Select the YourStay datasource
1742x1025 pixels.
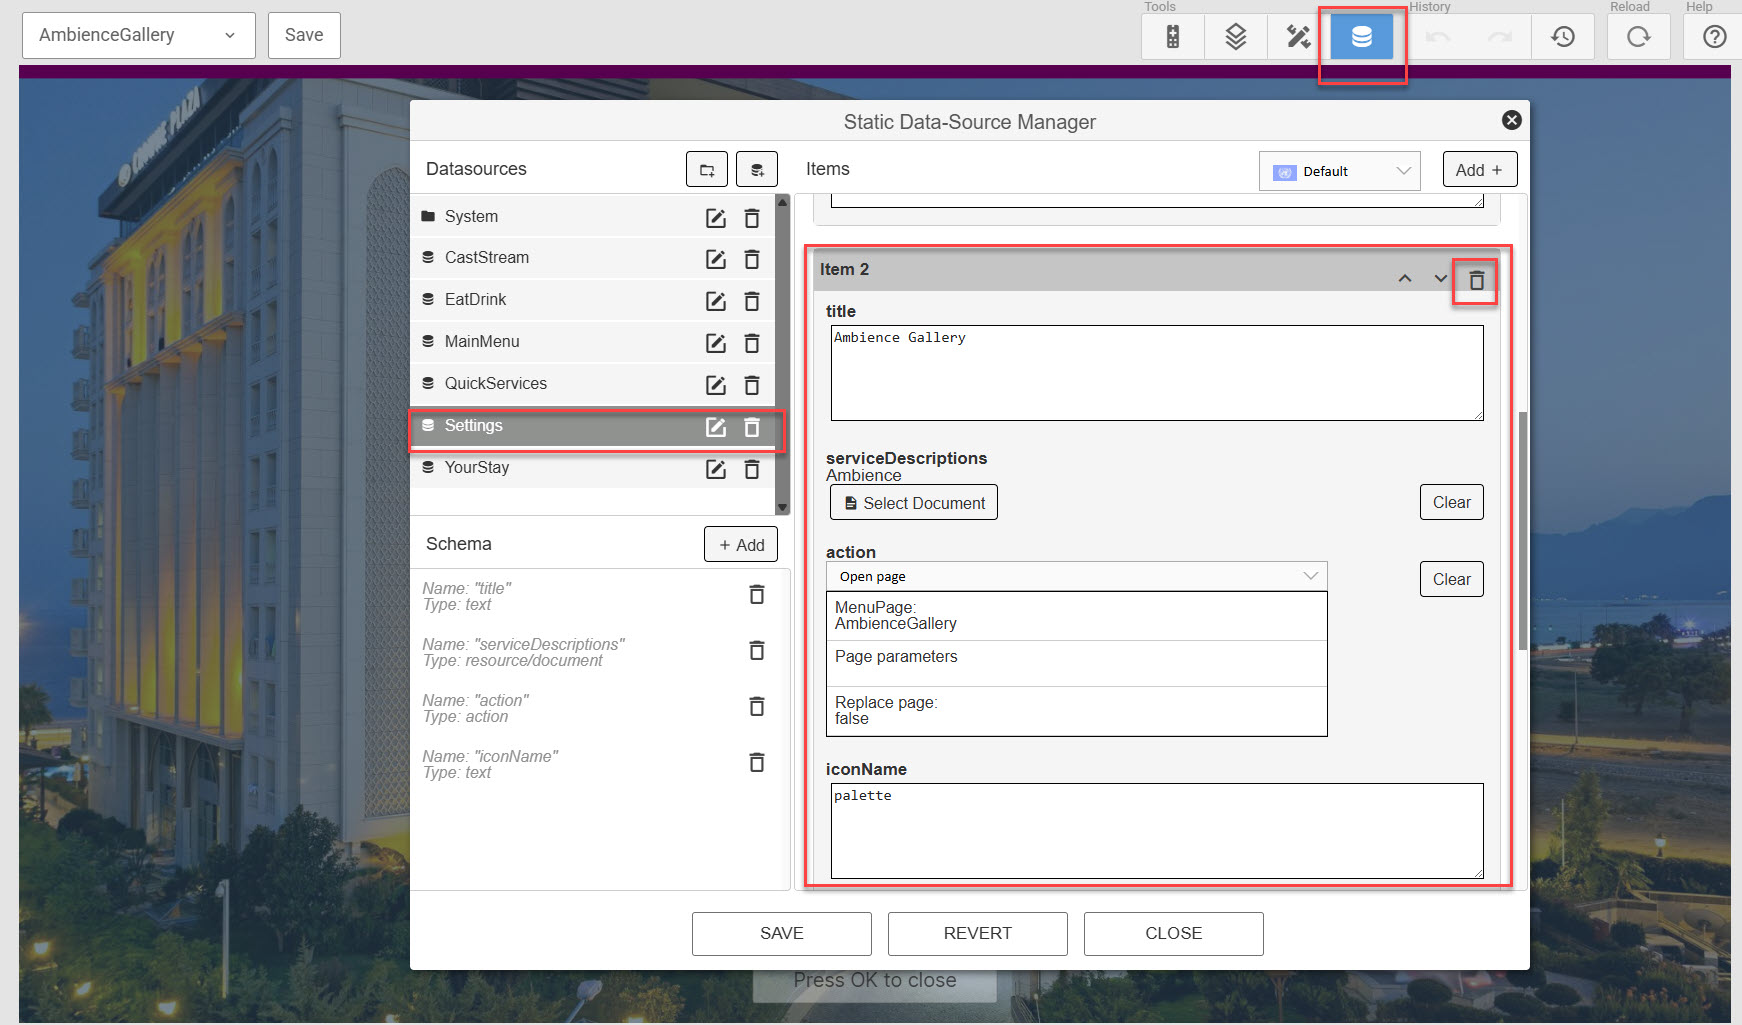point(477,468)
